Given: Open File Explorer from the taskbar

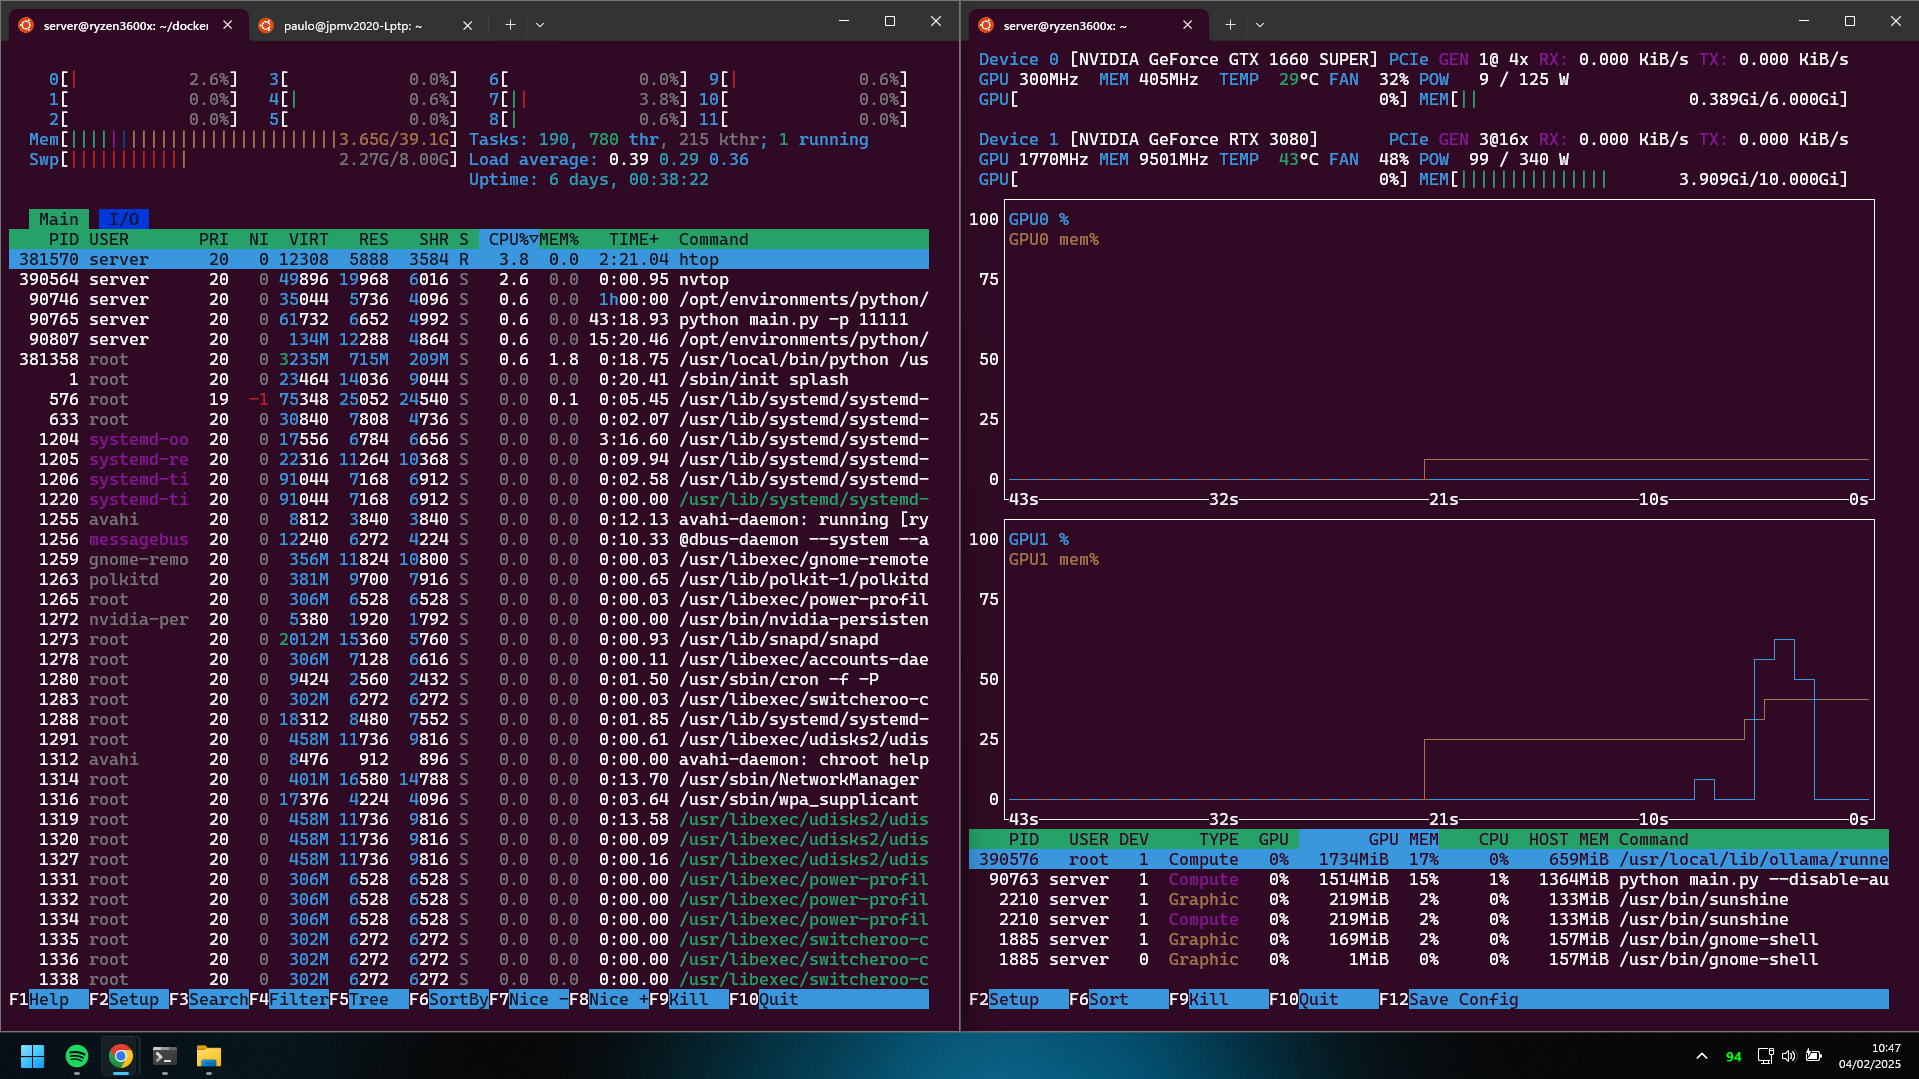Looking at the screenshot, I should coord(208,1056).
